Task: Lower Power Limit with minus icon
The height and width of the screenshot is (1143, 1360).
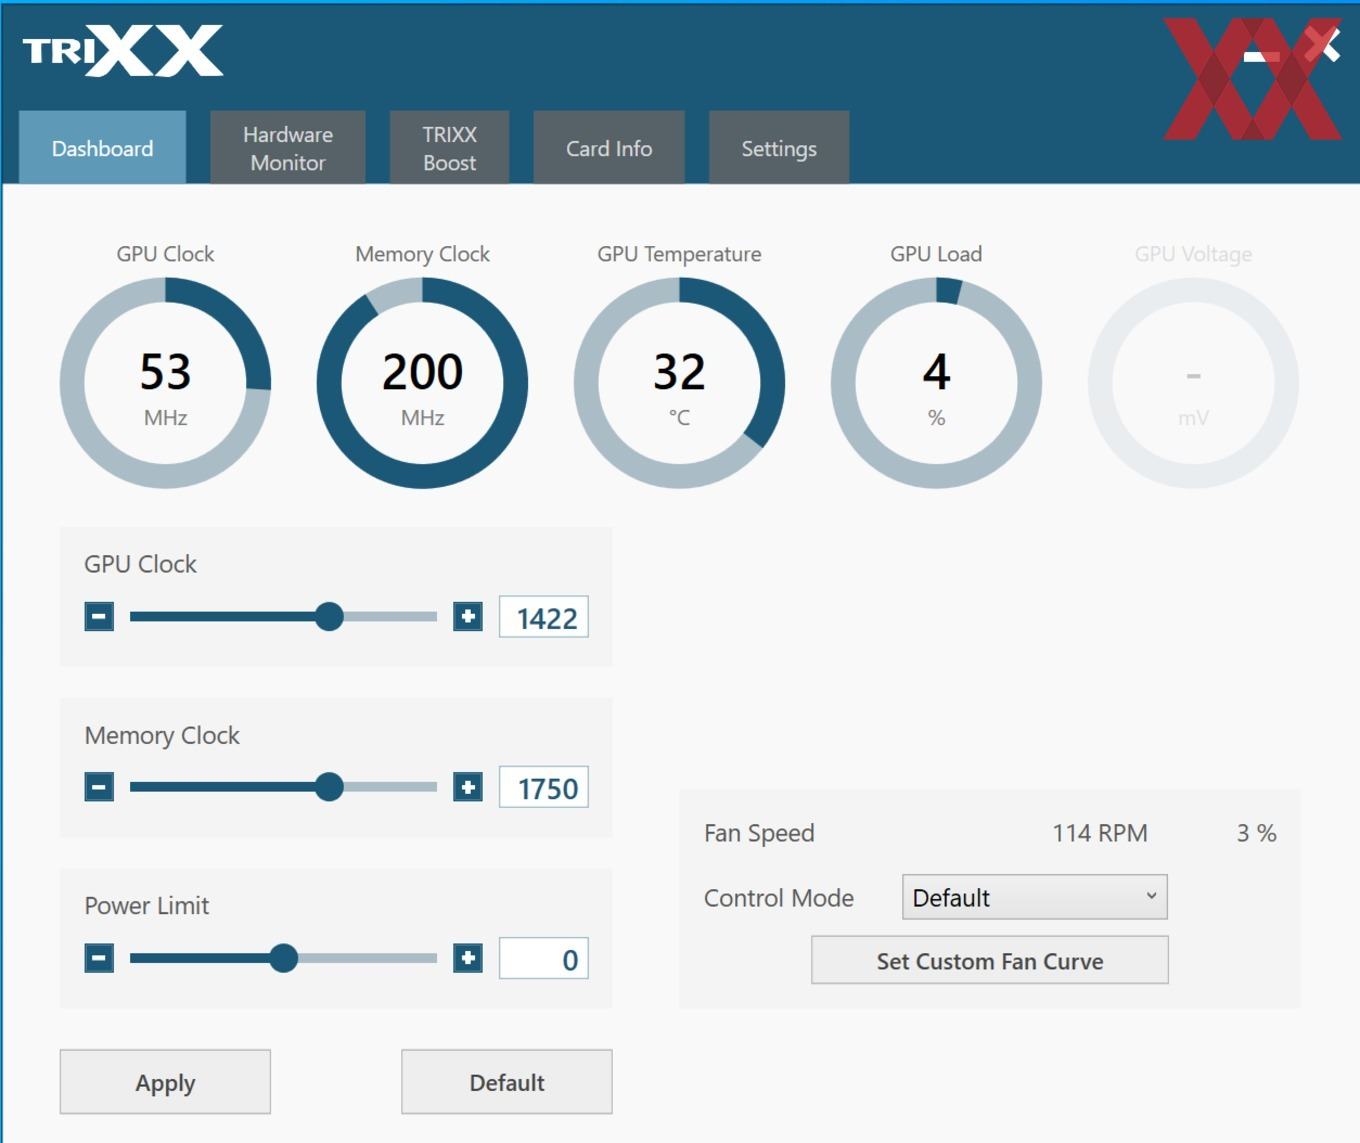Action: (x=99, y=958)
